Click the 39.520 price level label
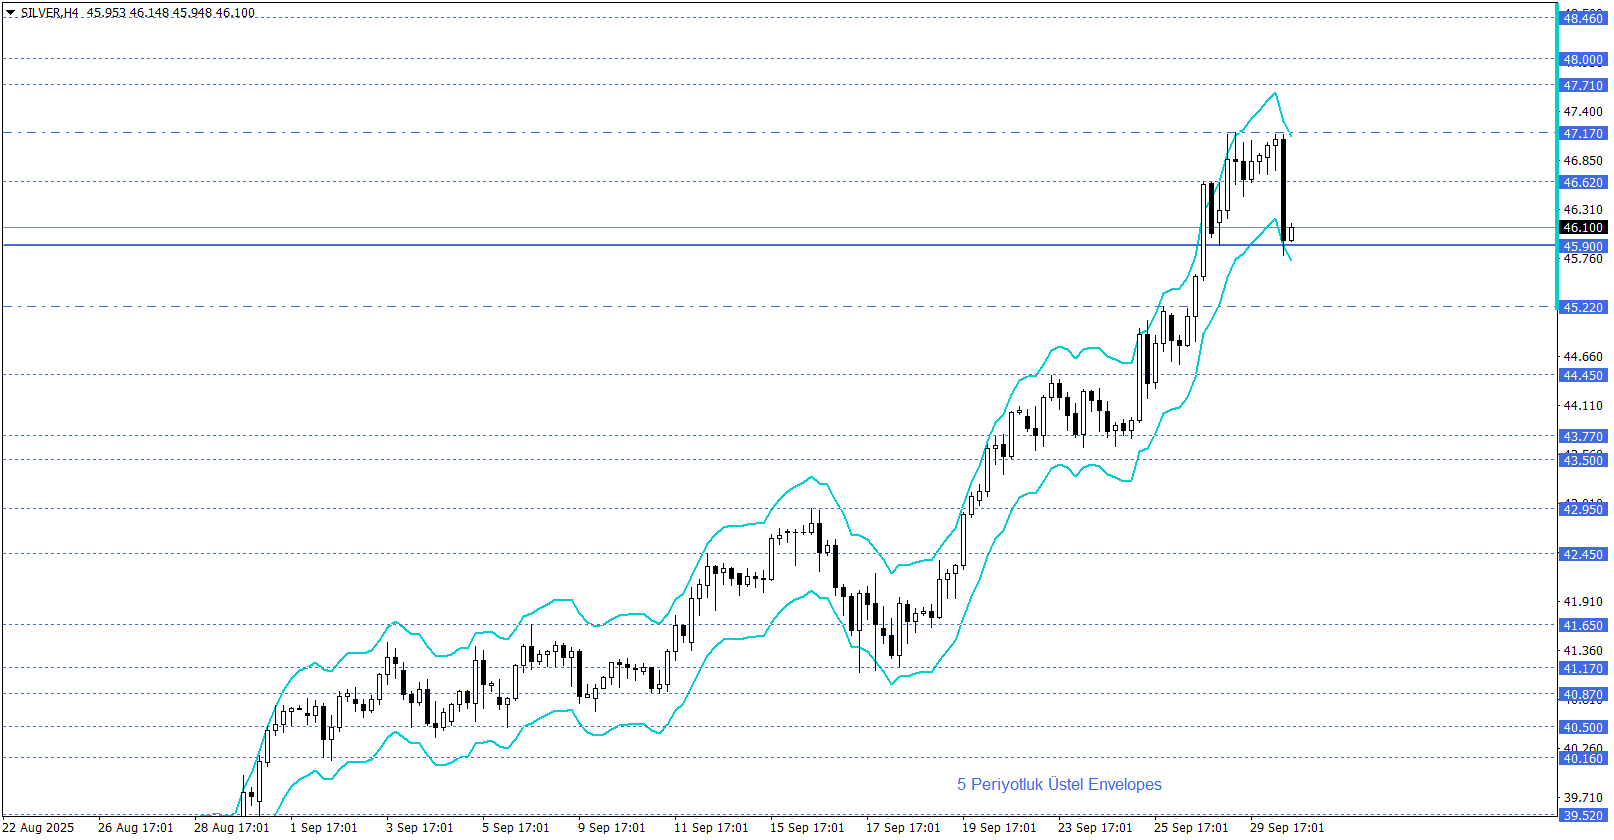Viewport: 1614px width, 840px height. [1583, 816]
